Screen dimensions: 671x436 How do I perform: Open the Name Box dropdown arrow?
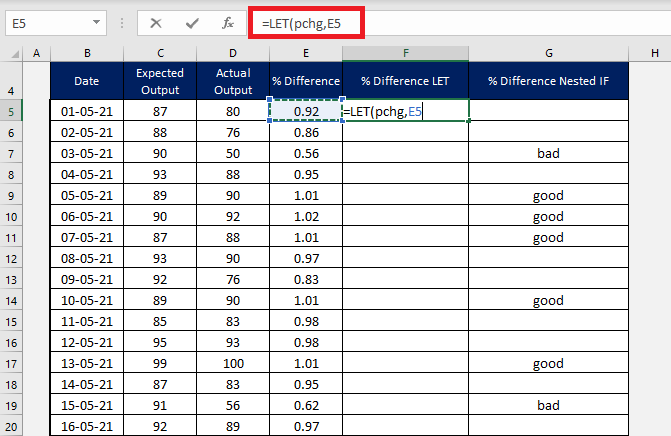coord(96,22)
